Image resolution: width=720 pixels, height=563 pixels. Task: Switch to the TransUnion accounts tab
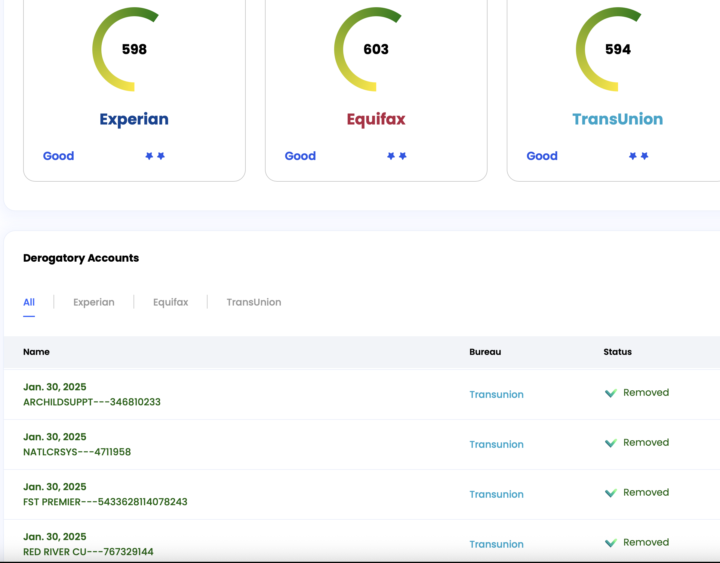coord(253,302)
